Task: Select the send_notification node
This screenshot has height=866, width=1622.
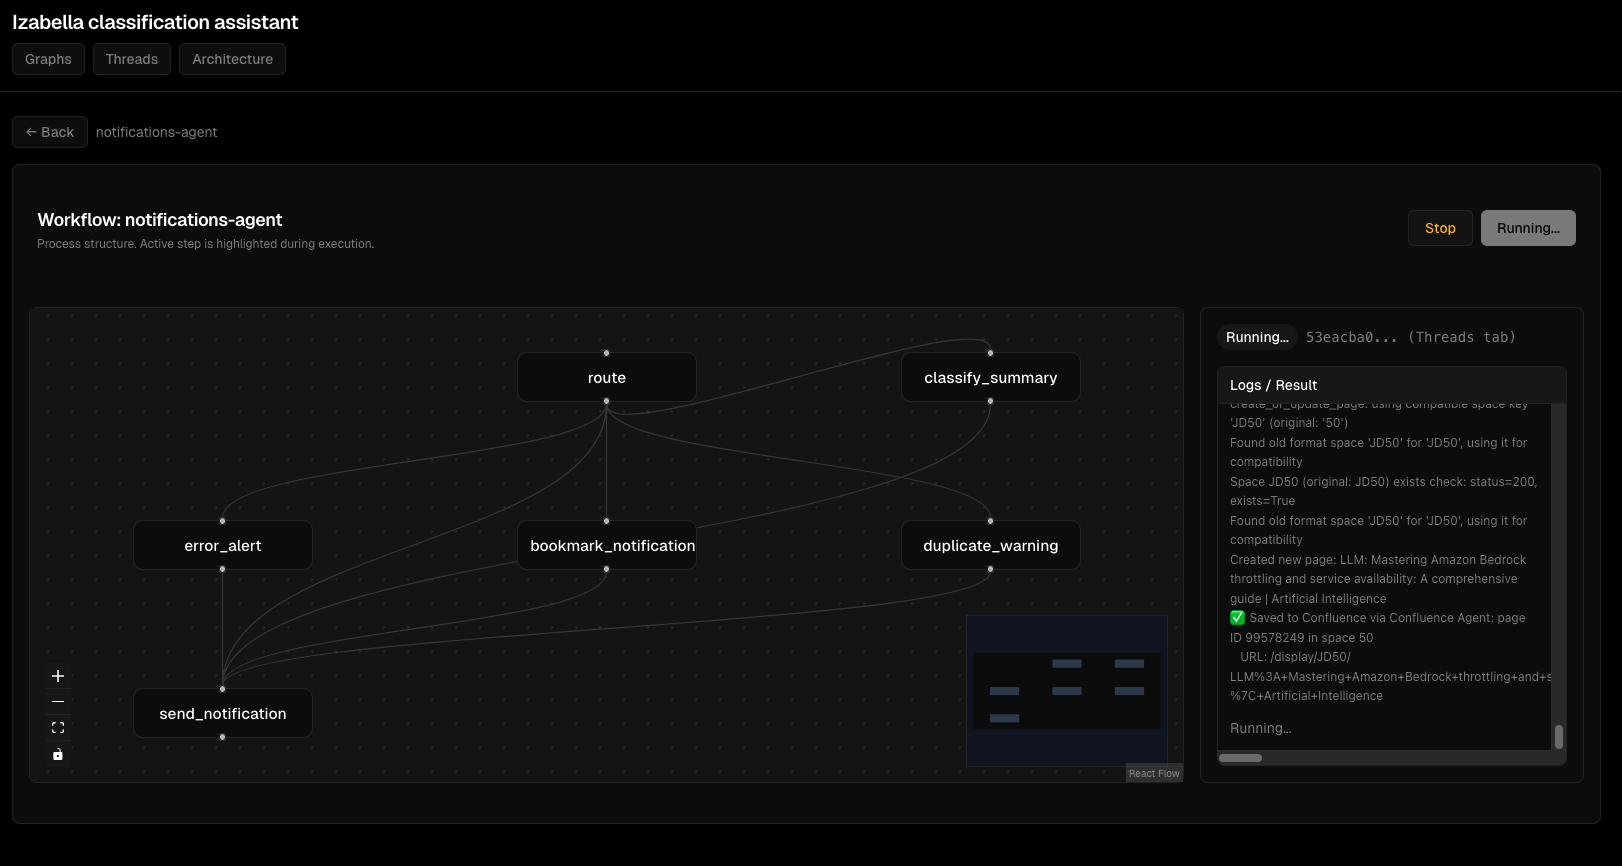Action: (x=223, y=714)
